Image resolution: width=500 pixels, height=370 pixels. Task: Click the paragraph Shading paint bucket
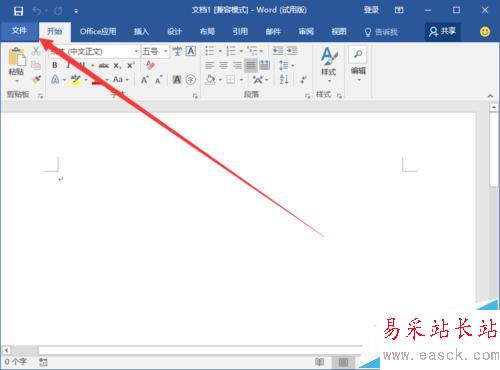tap(210, 80)
